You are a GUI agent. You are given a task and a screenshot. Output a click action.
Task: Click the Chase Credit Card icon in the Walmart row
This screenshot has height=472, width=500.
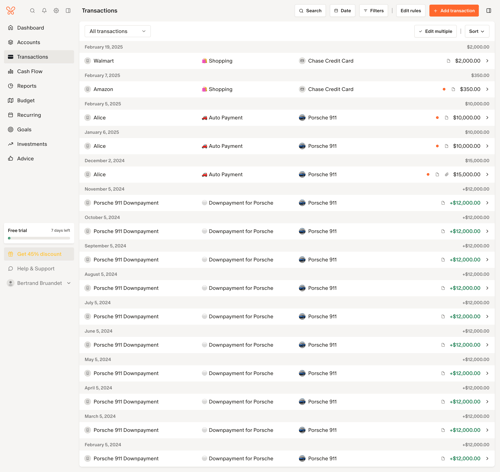point(302,61)
